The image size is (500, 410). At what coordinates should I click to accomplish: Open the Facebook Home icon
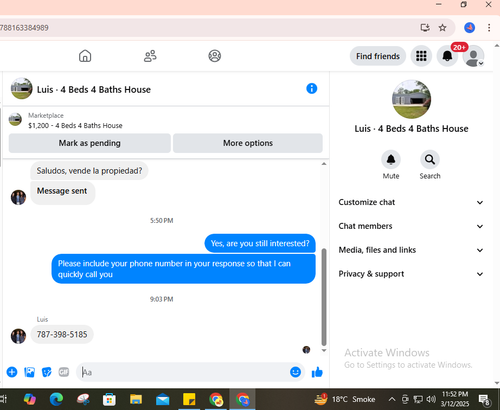point(85,56)
